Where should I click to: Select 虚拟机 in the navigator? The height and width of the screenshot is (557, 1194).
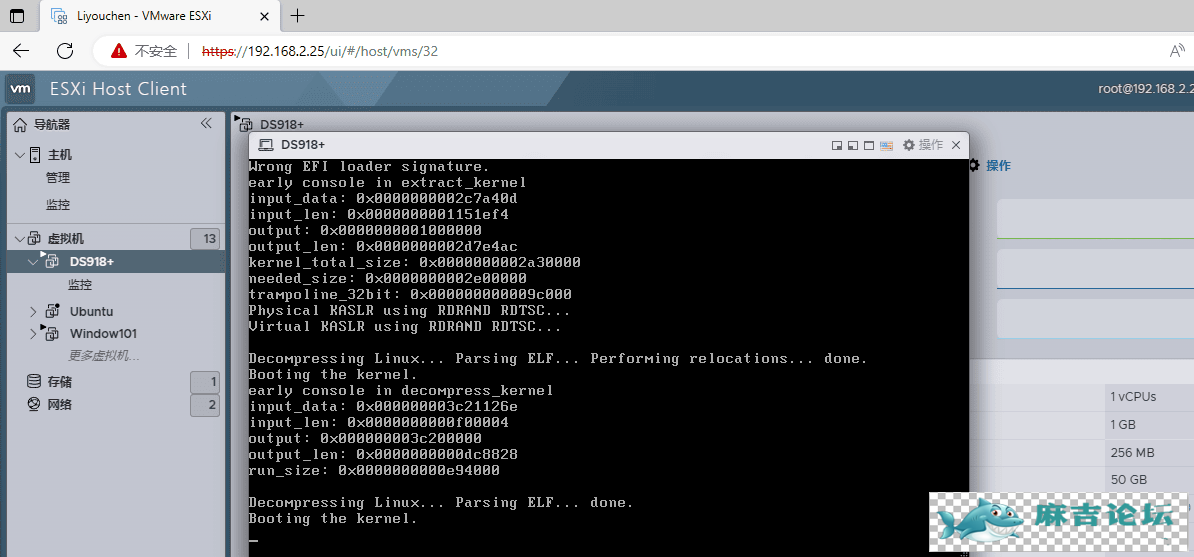click(66, 238)
